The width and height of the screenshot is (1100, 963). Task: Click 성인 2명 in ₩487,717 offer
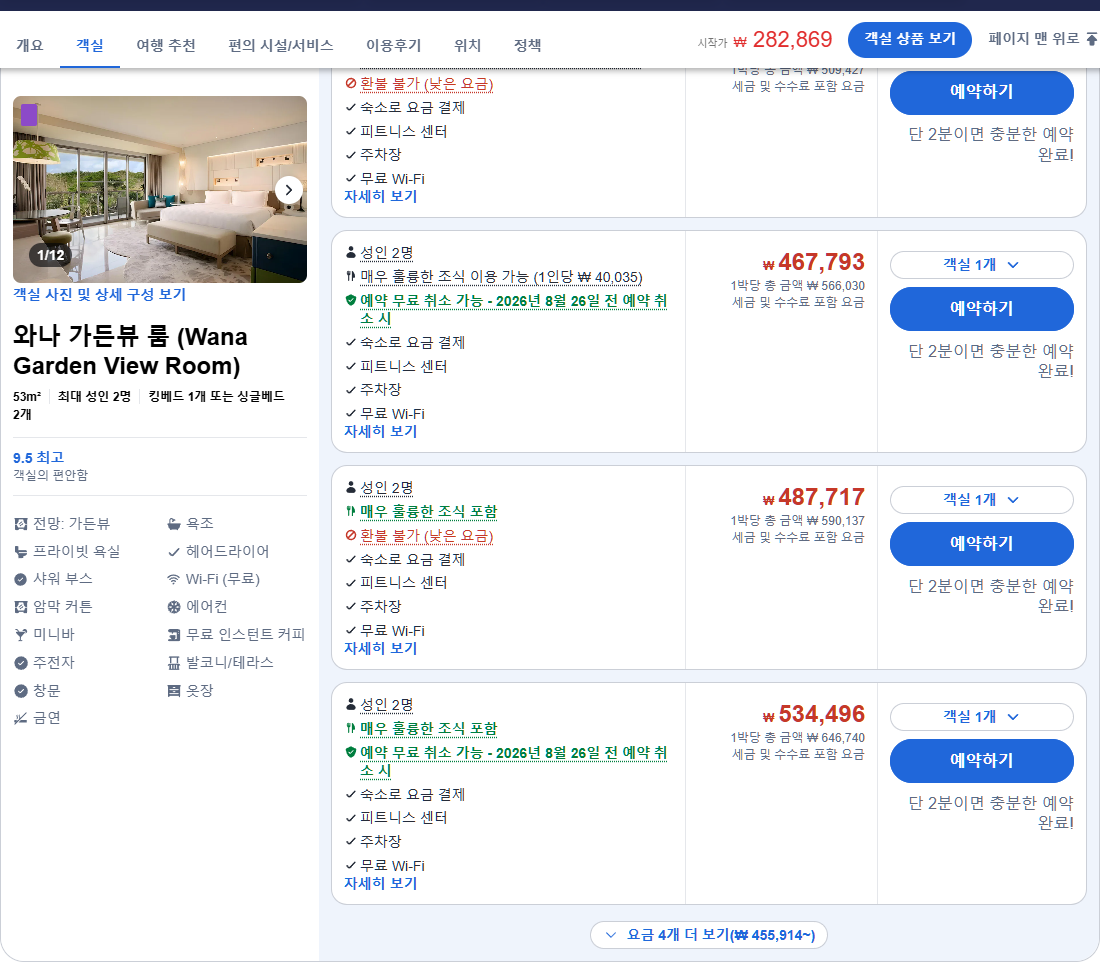(387, 487)
